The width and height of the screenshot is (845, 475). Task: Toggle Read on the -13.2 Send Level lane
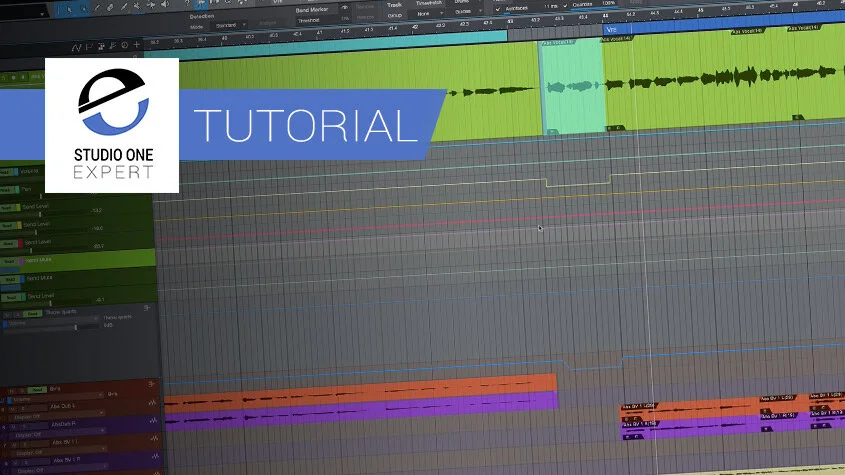pyautogui.click(x=8, y=208)
